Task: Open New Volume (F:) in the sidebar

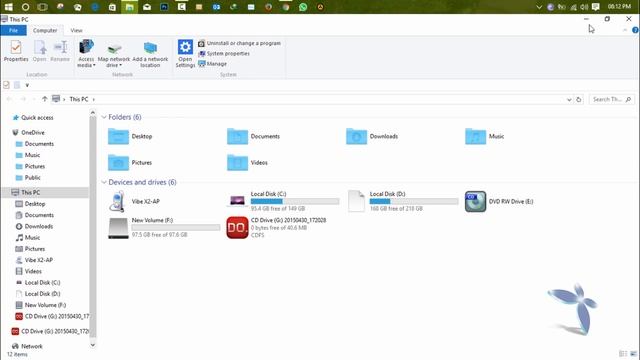Action: click(41, 305)
